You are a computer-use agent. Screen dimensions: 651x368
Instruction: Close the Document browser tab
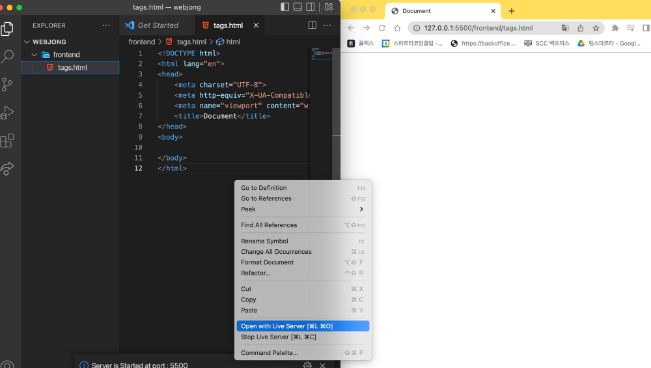[493, 11]
